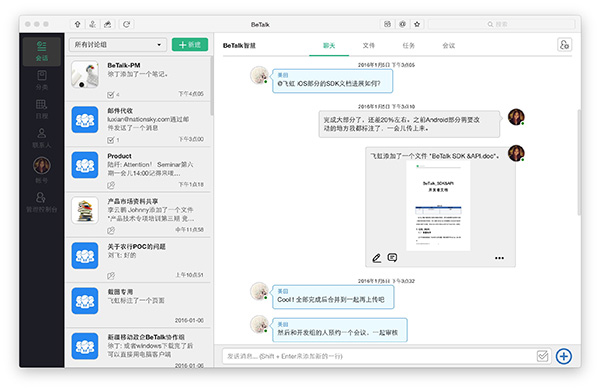The height and width of the screenshot is (390, 600).
Task: Click the sender avatar beside the iOS SDK question
Action: [259, 75]
